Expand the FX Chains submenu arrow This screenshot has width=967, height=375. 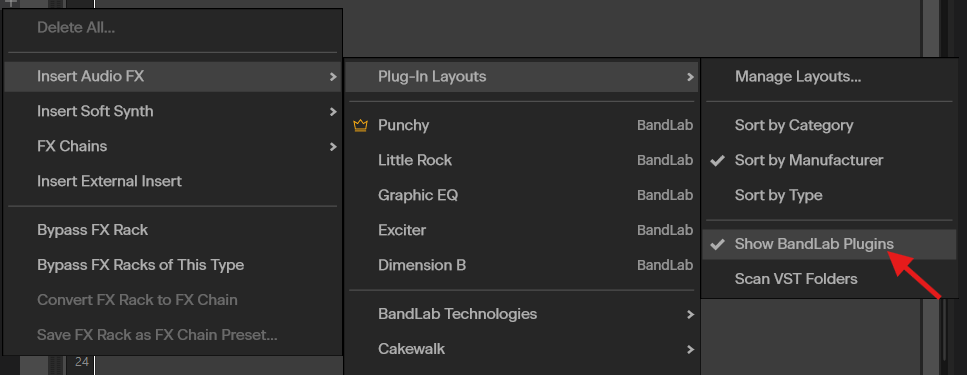333,147
